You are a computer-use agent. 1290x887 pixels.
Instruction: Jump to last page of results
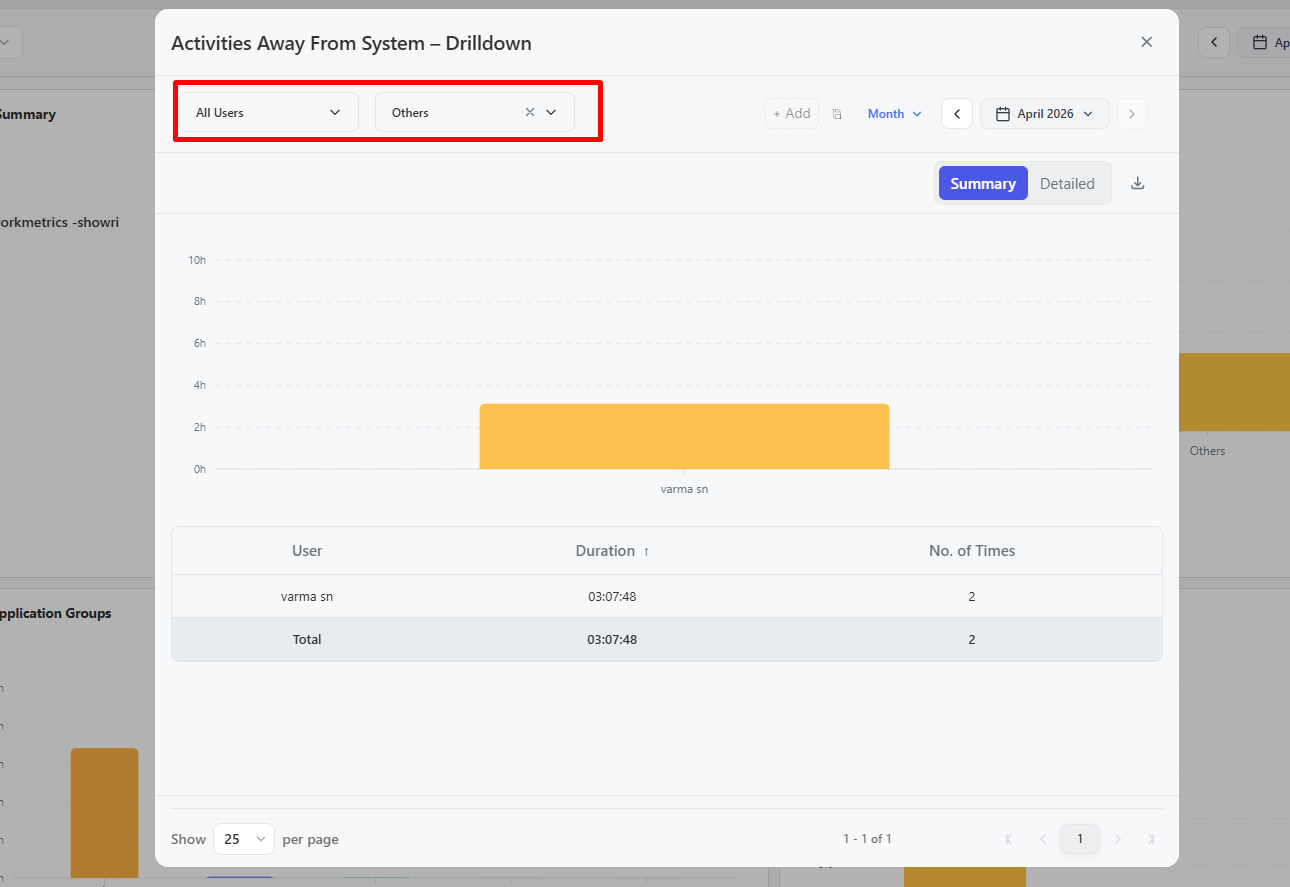pos(1152,839)
